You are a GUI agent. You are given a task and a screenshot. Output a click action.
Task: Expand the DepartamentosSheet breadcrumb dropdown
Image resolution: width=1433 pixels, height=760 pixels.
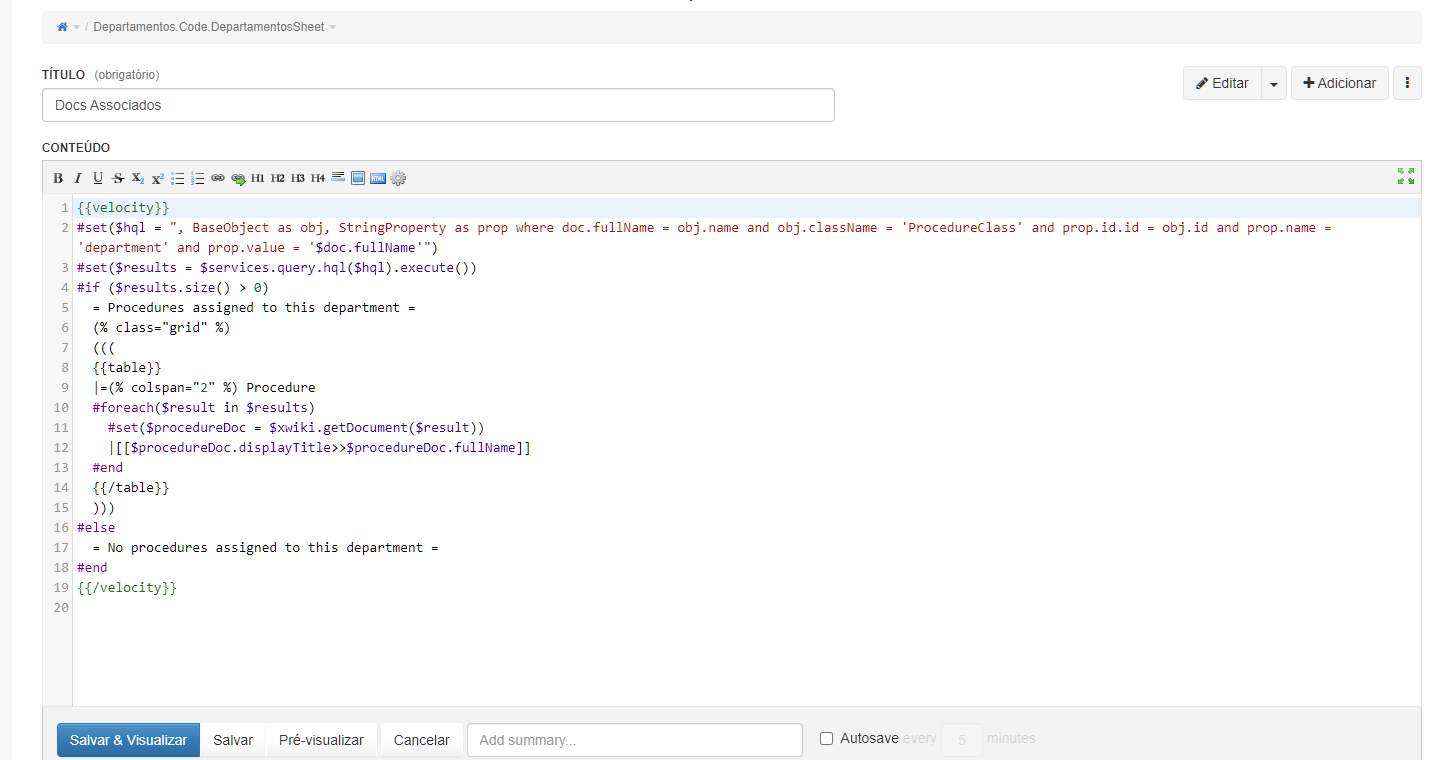pos(333,28)
